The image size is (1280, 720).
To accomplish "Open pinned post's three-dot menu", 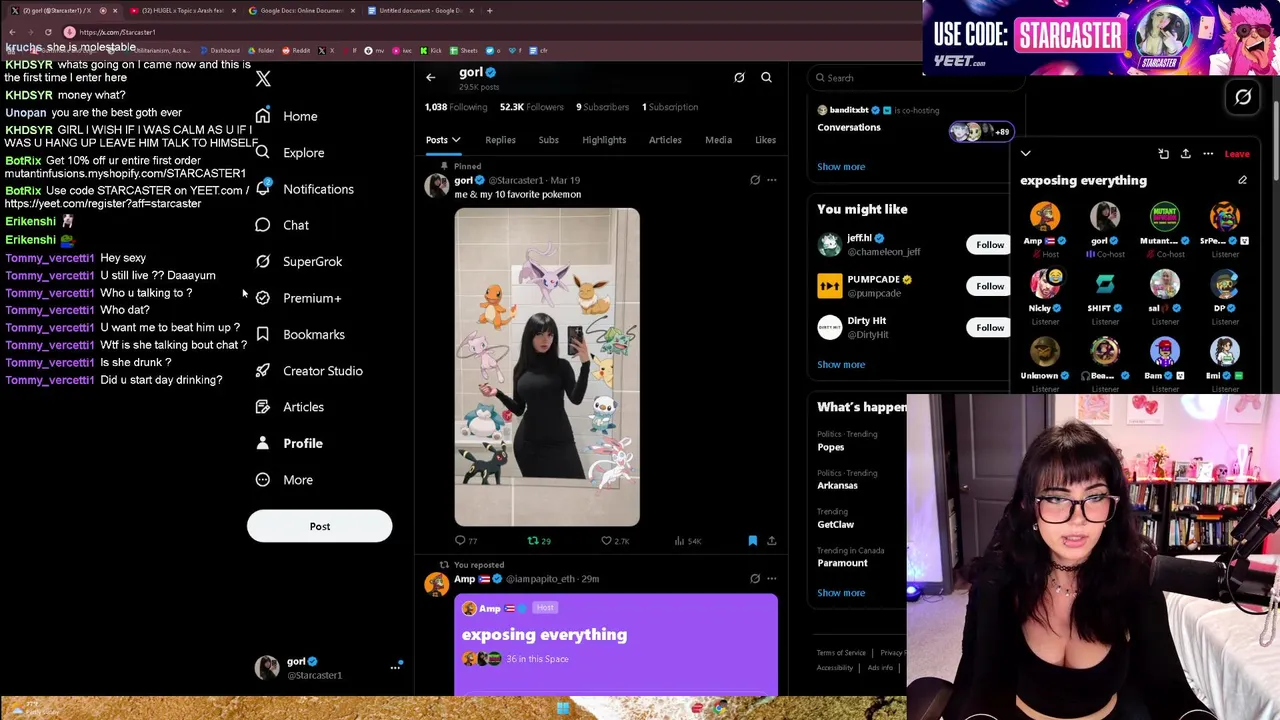I will coord(771,180).
